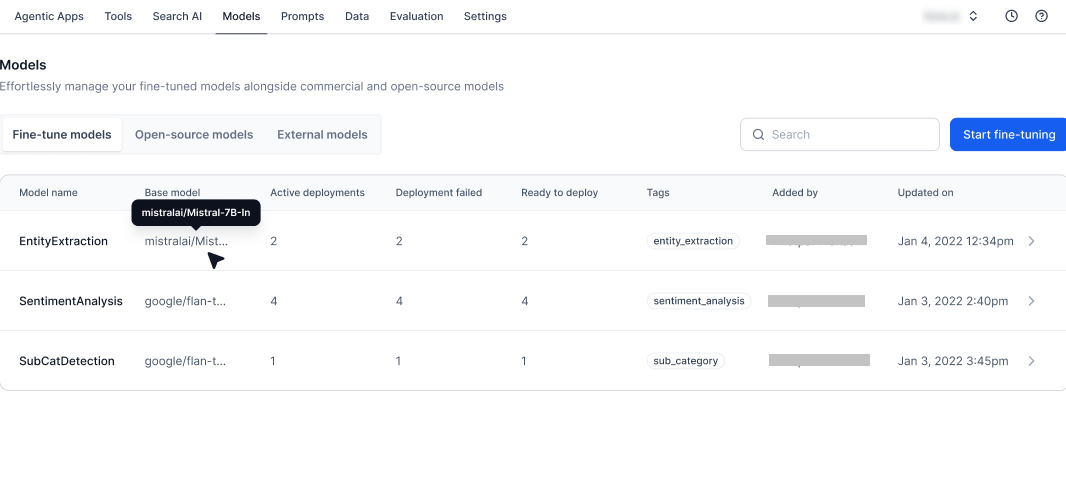Open the Agentic Apps menu
The width and height of the screenshot is (1066, 500).
pos(49,16)
